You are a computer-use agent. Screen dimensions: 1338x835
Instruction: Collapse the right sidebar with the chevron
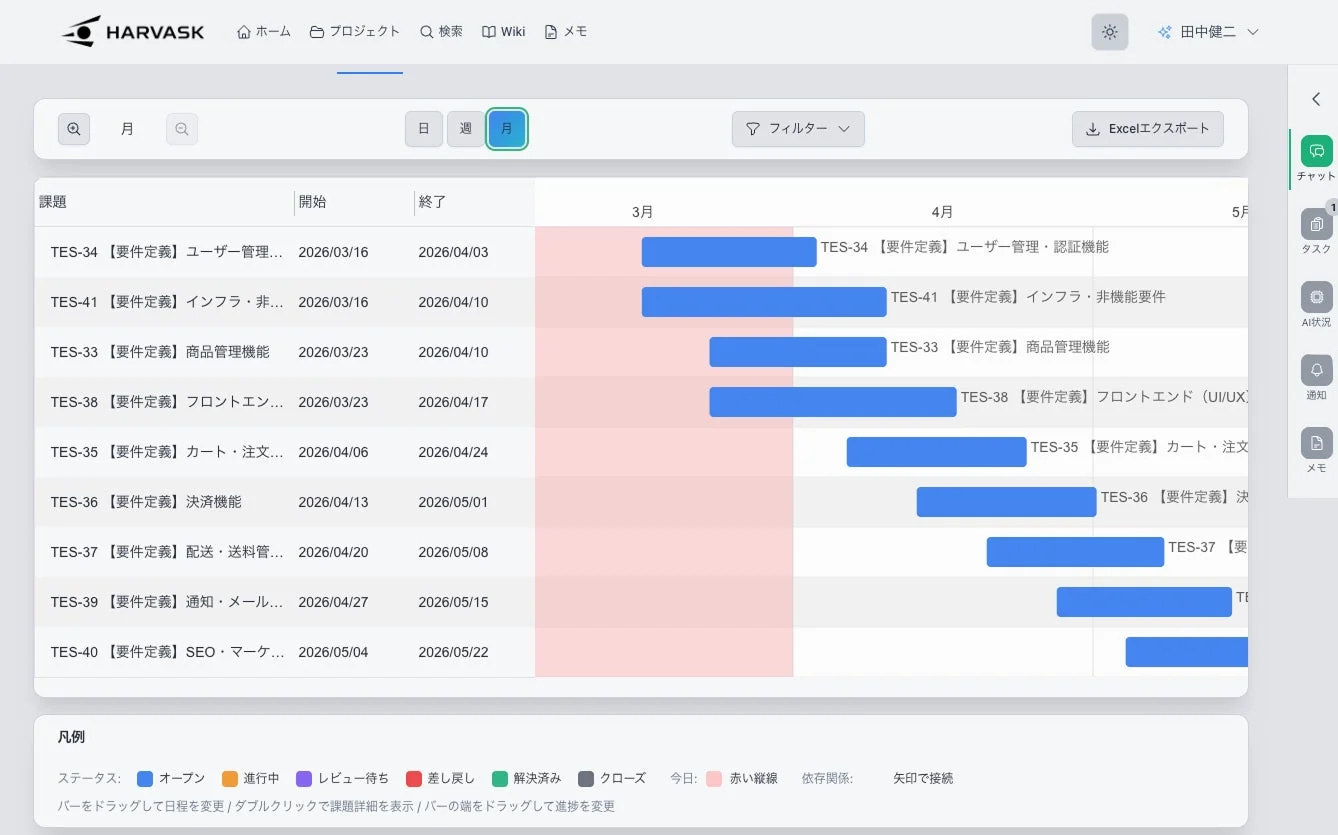click(1316, 99)
